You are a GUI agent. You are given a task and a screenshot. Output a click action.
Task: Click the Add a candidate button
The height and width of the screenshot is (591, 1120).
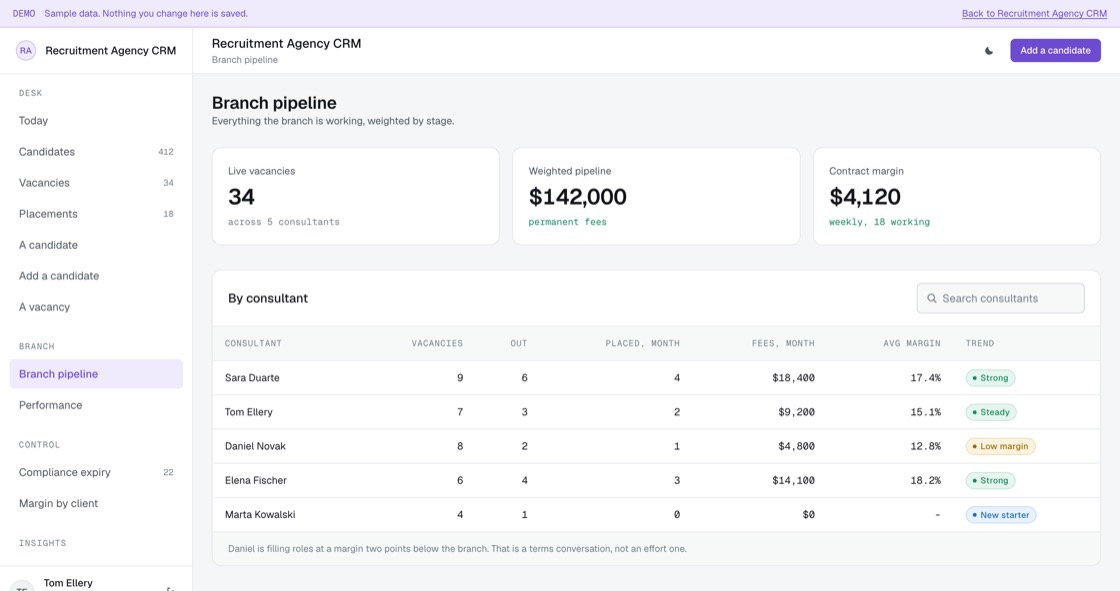(1055, 51)
